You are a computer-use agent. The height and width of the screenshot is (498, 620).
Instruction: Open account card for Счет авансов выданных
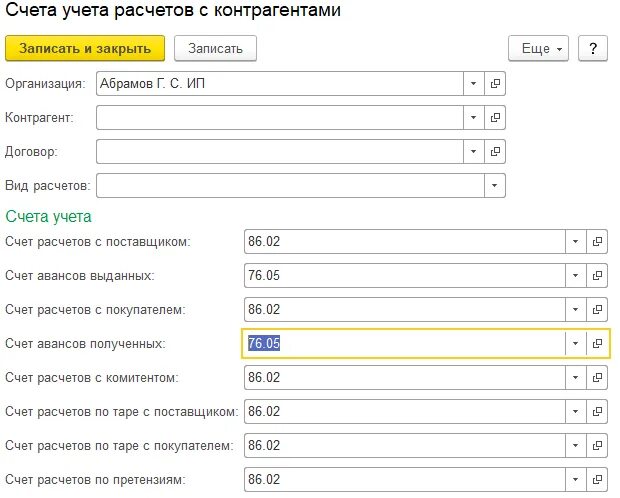click(x=597, y=275)
